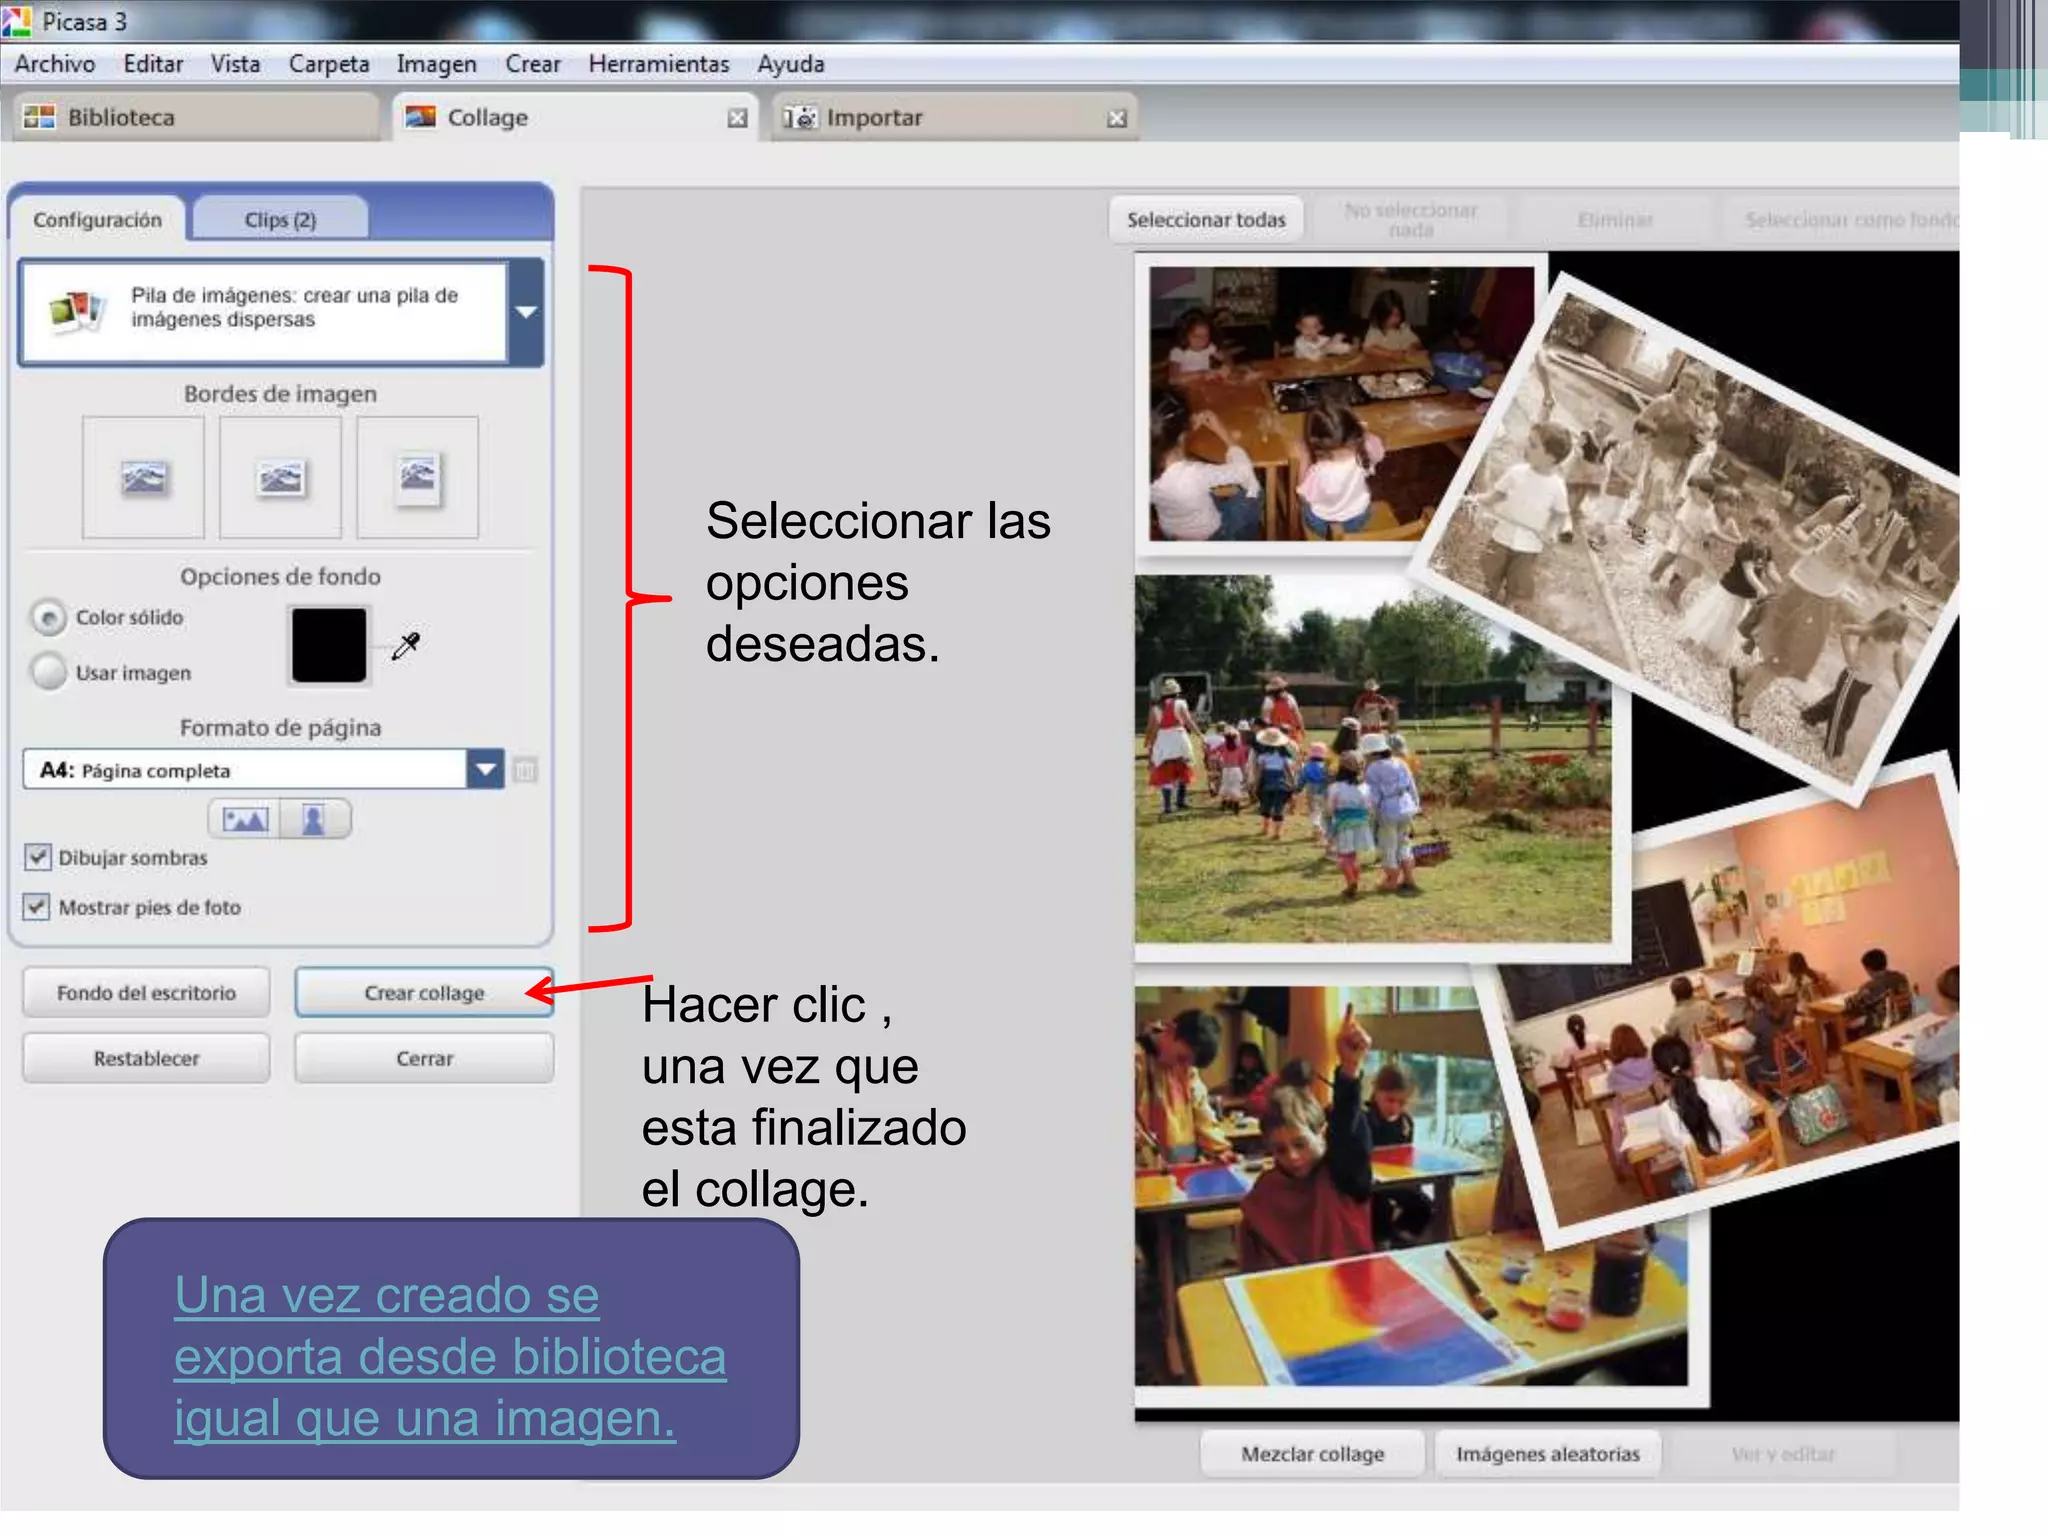Expand the collage type dropdown arrow
Image resolution: width=2048 pixels, height=1536 pixels.
coord(526,312)
